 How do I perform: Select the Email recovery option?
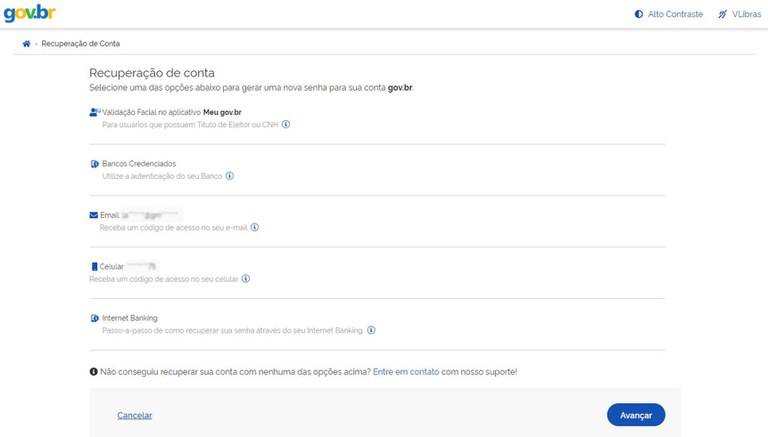coord(109,215)
